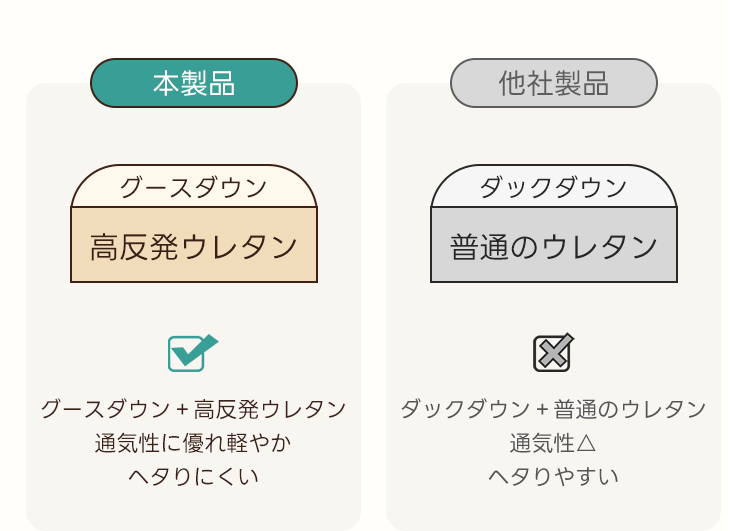The height and width of the screenshot is (531, 750).
Task: Click the plus sign between グースダウン and 高反発ウレタン
Action: pyautogui.click(x=181, y=409)
